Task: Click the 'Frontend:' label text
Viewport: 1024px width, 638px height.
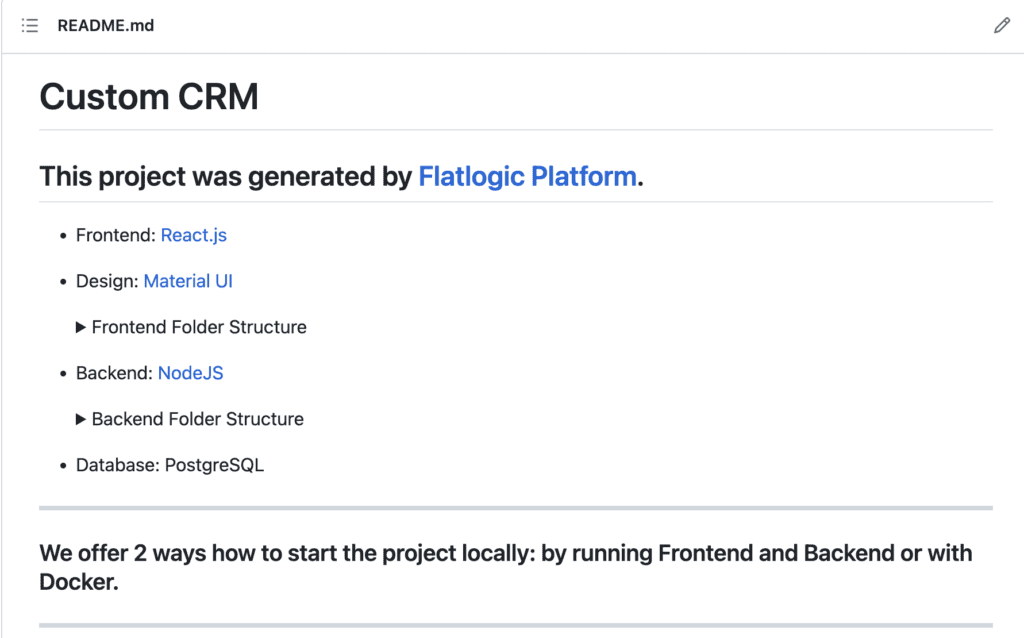Action: 116,235
